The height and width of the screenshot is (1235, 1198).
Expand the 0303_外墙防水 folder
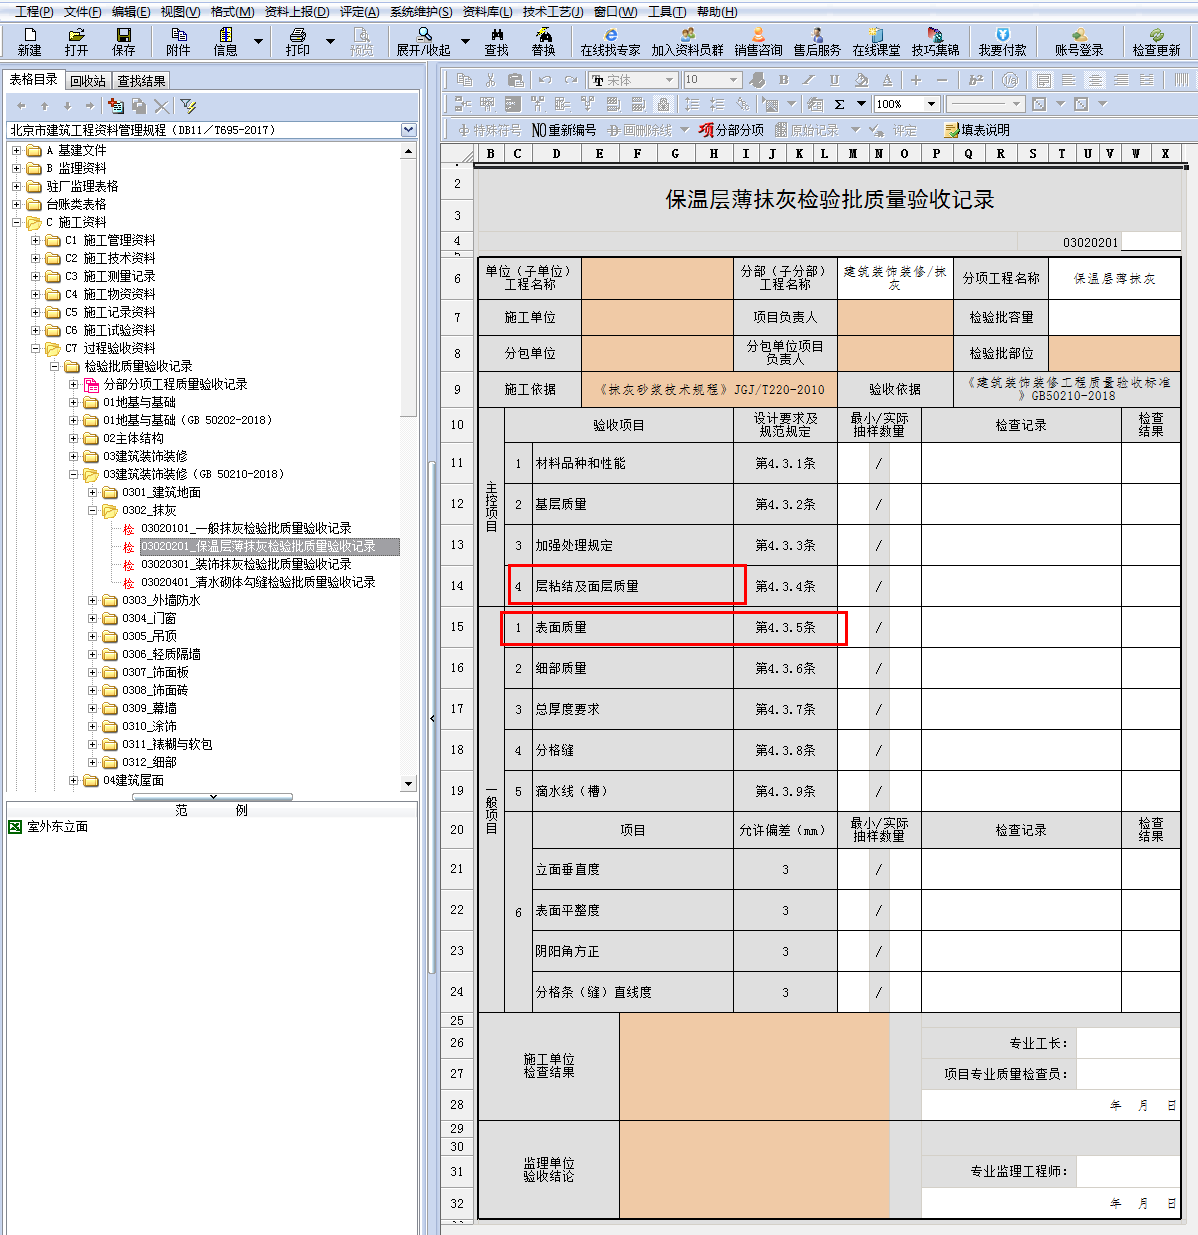tap(93, 600)
